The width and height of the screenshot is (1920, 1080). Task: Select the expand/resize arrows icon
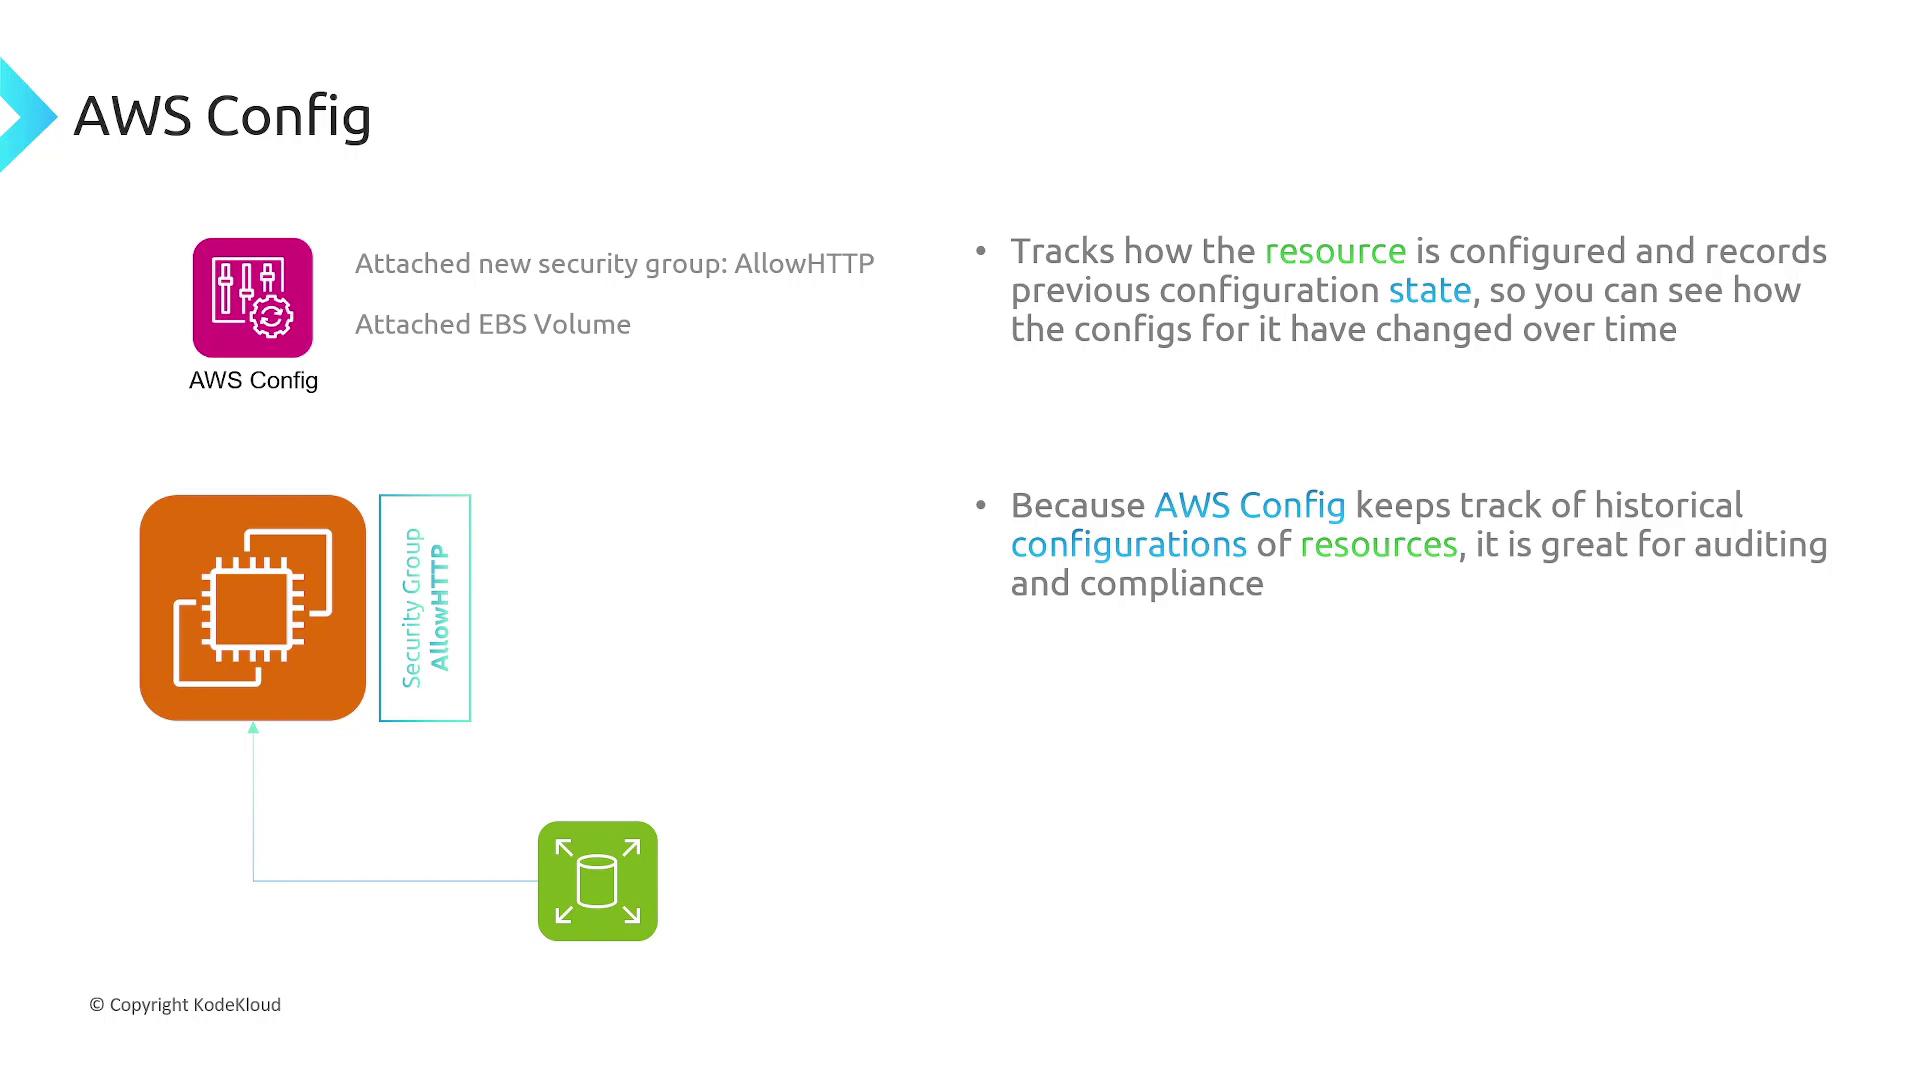pos(597,880)
